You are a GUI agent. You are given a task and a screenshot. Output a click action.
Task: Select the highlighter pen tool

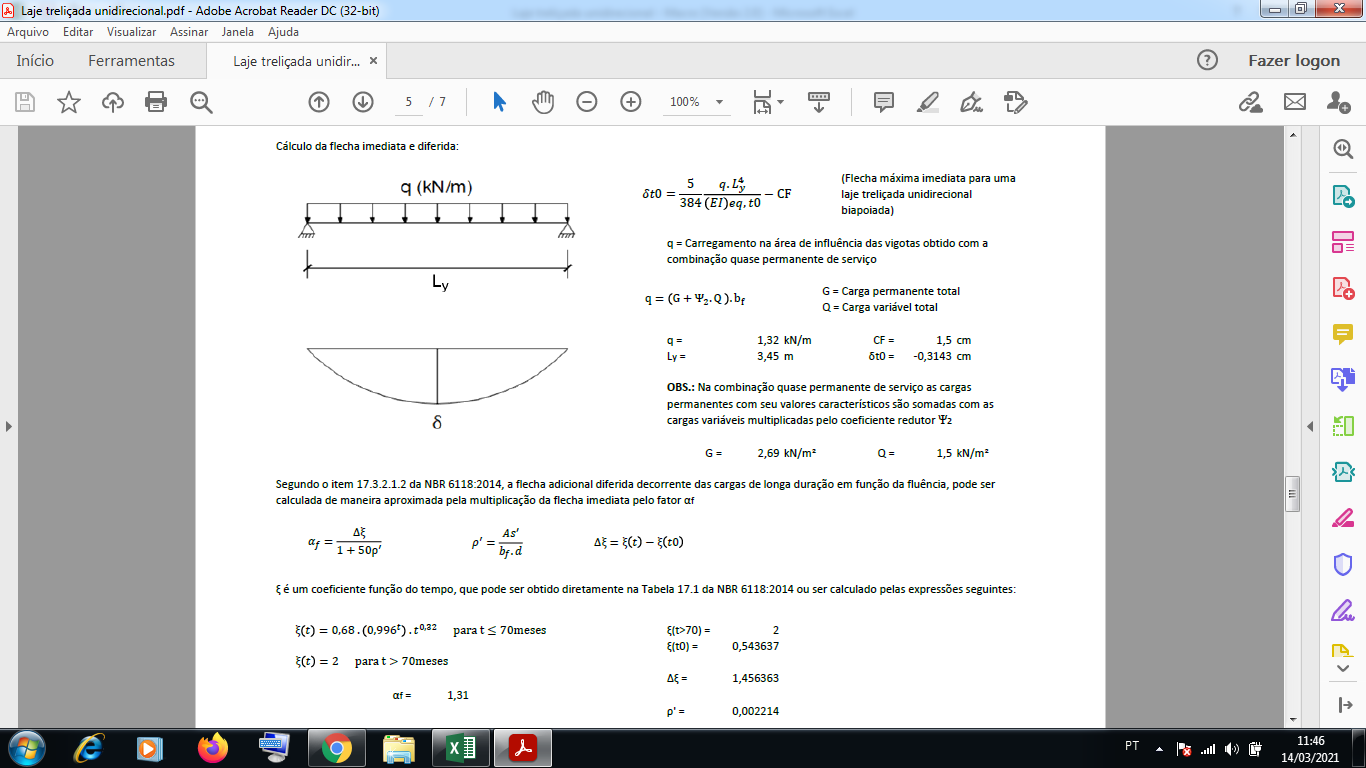(928, 102)
